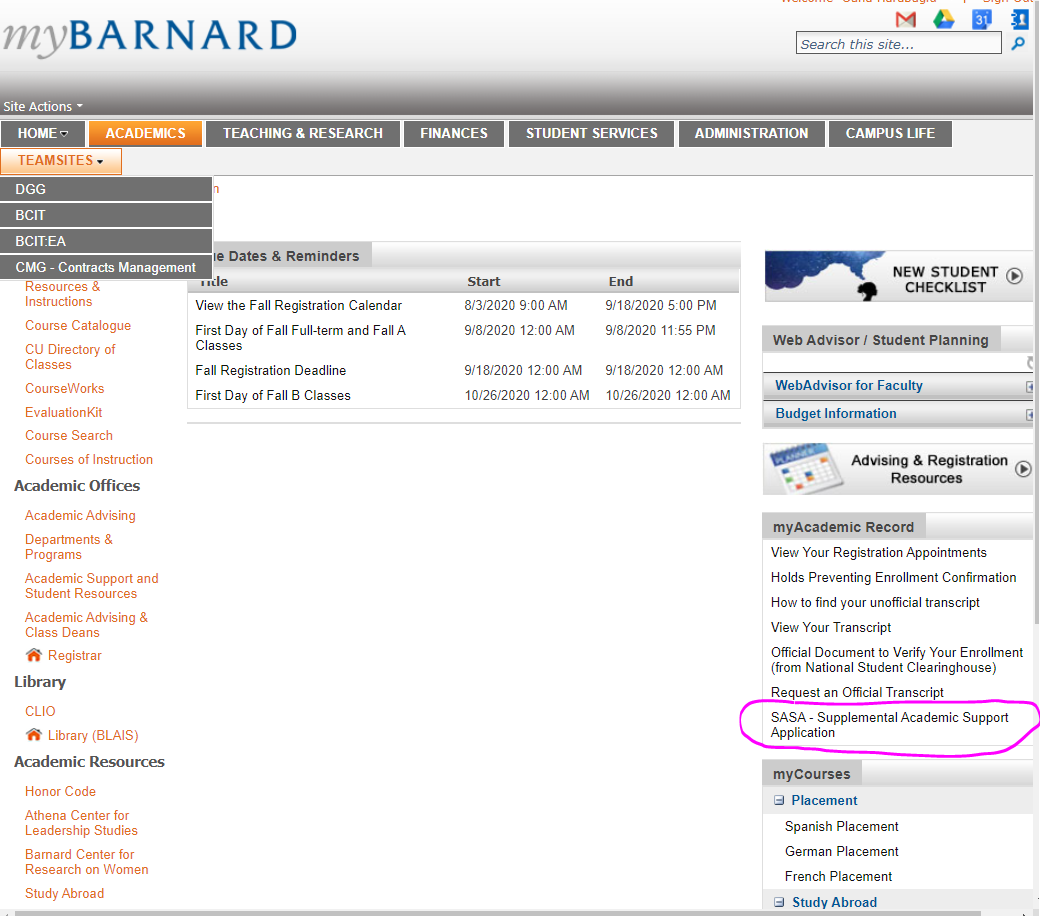Open the CLIO library link
Viewport: 1040px width, 916px height.
40,711
